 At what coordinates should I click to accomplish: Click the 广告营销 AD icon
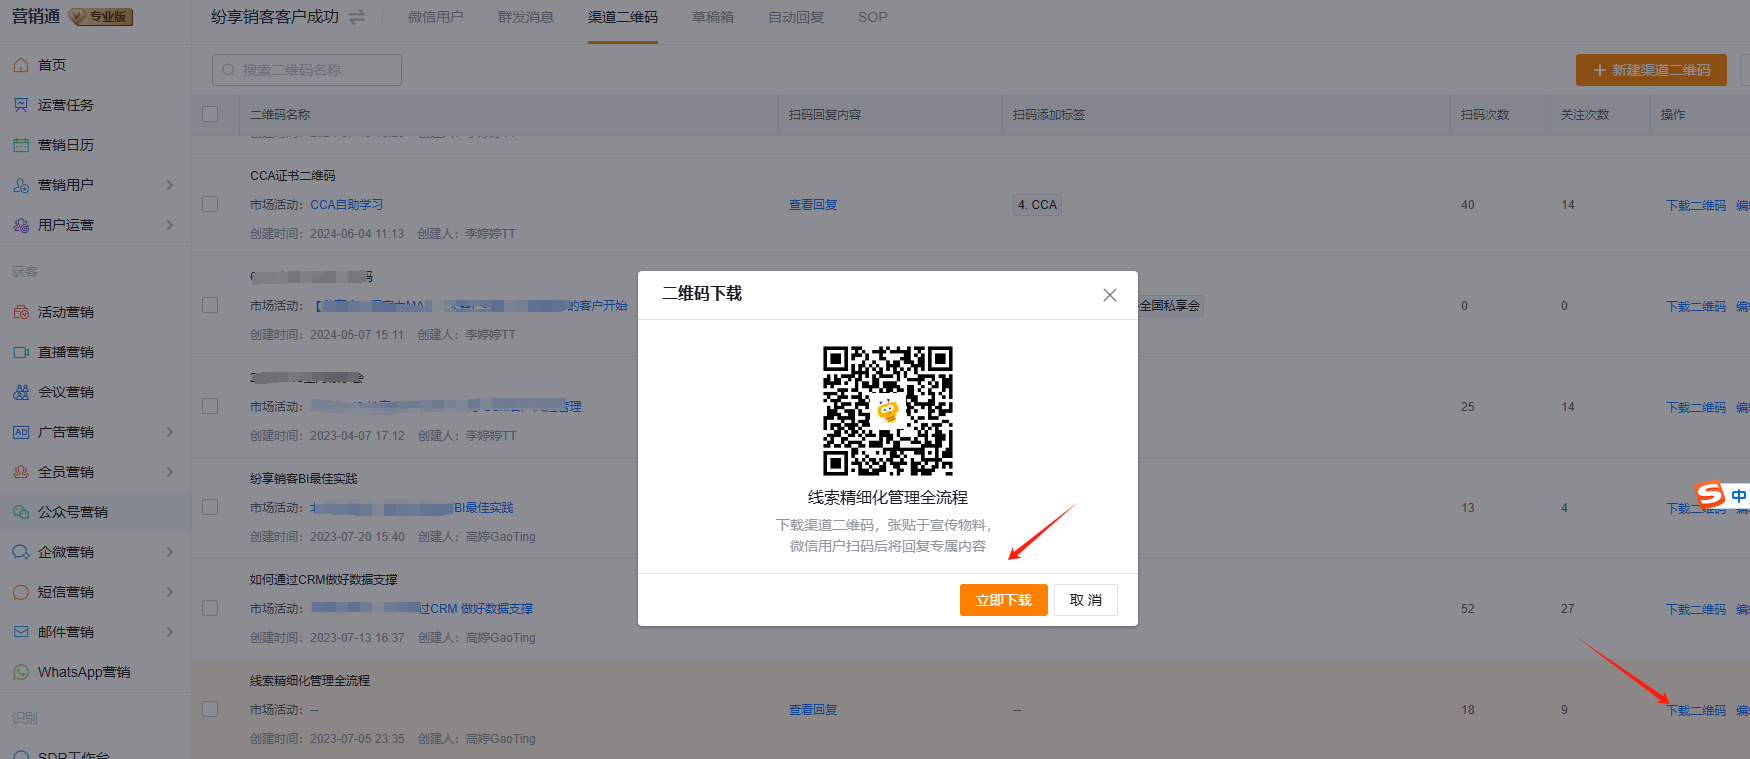(21, 432)
